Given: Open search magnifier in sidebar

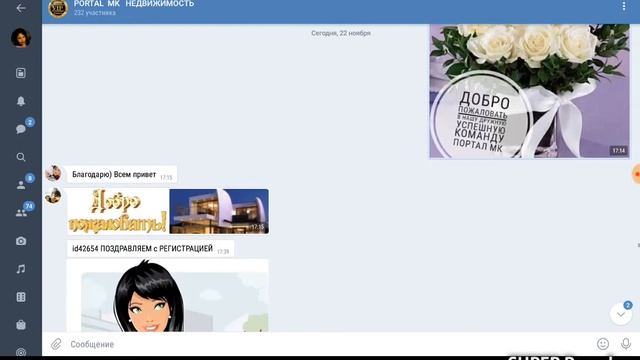Looking at the screenshot, I should (x=21, y=157).
